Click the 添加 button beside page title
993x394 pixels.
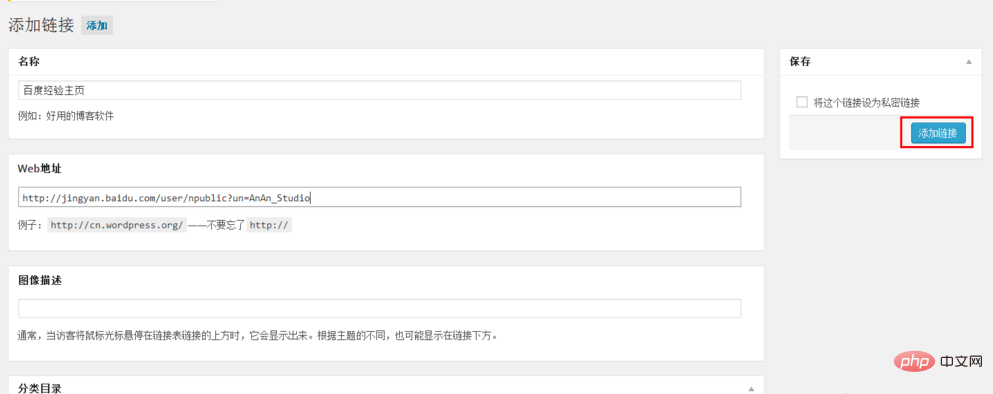(x=97, y=26)
